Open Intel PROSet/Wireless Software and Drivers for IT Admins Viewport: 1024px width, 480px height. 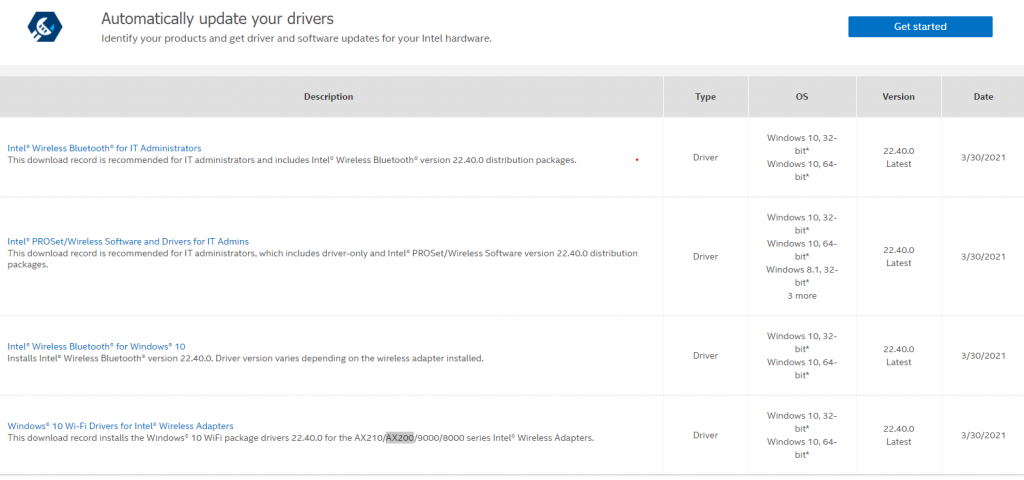128,241
